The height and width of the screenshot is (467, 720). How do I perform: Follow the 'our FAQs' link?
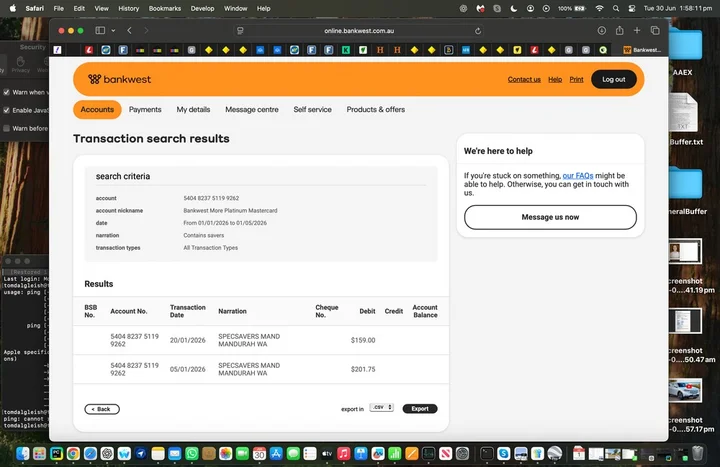point(578,175)
